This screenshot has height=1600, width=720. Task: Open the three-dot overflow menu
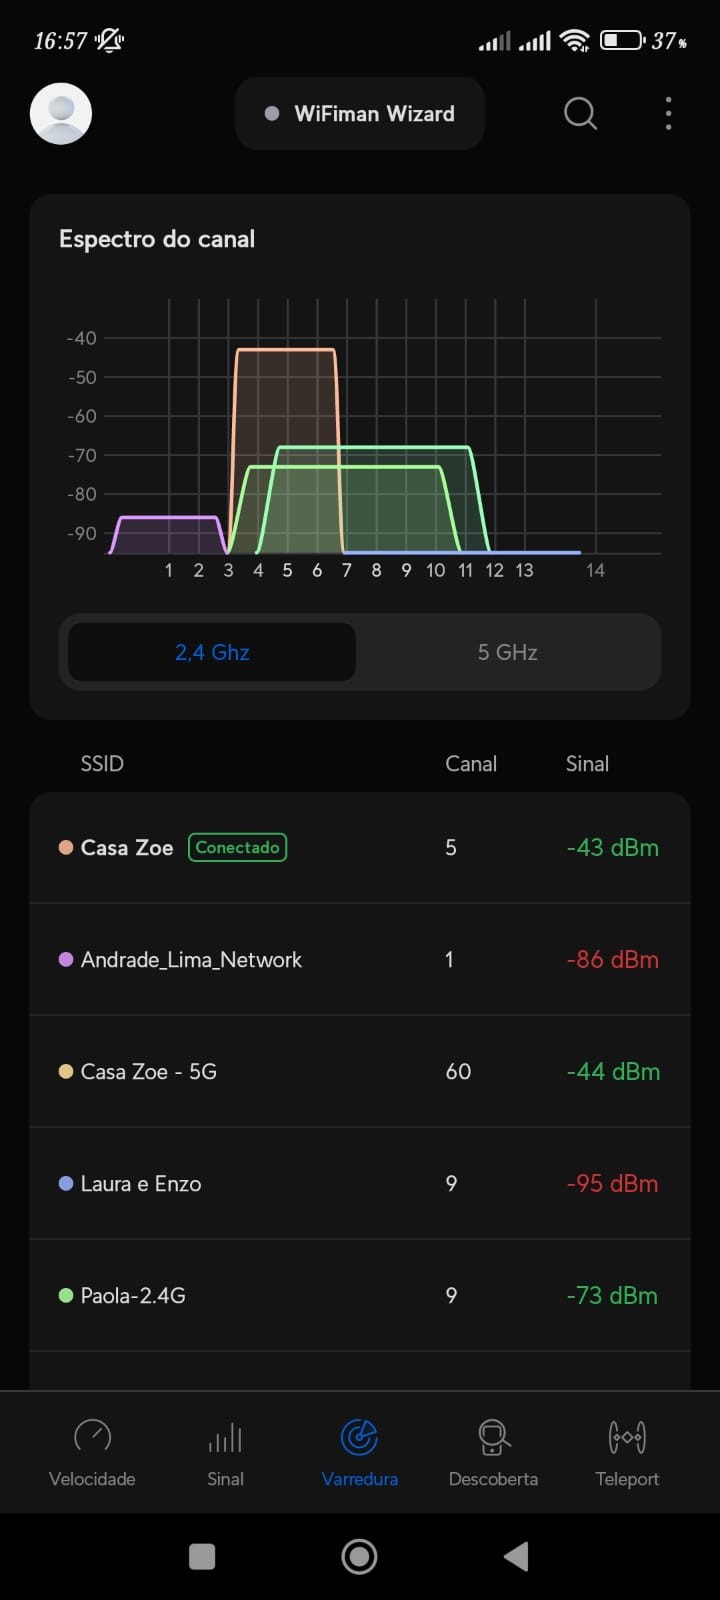click(x=668, y=114)
